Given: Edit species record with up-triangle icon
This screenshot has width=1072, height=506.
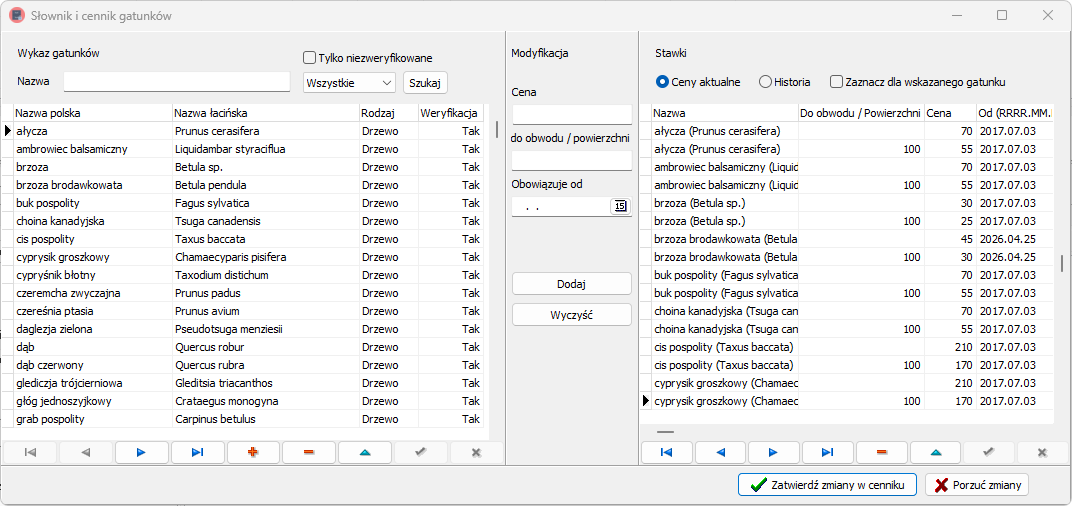Looking at the screenshot, I should [x=365, y=452].
